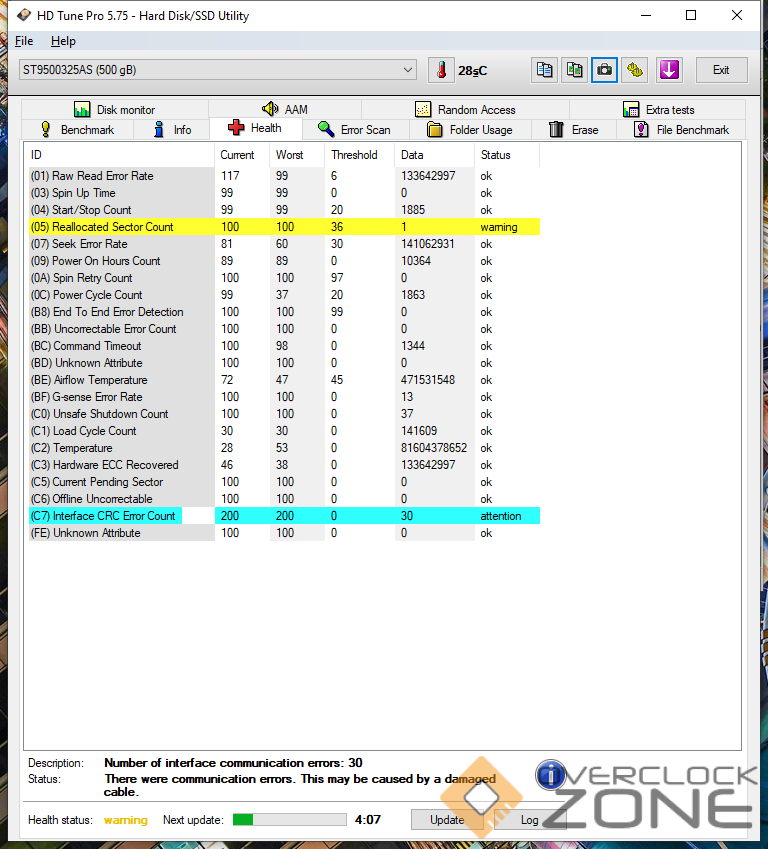The height and width of the screenshot is (849, 768).
Task: Click the 81604378652 data value
Action: pos(434,448)
